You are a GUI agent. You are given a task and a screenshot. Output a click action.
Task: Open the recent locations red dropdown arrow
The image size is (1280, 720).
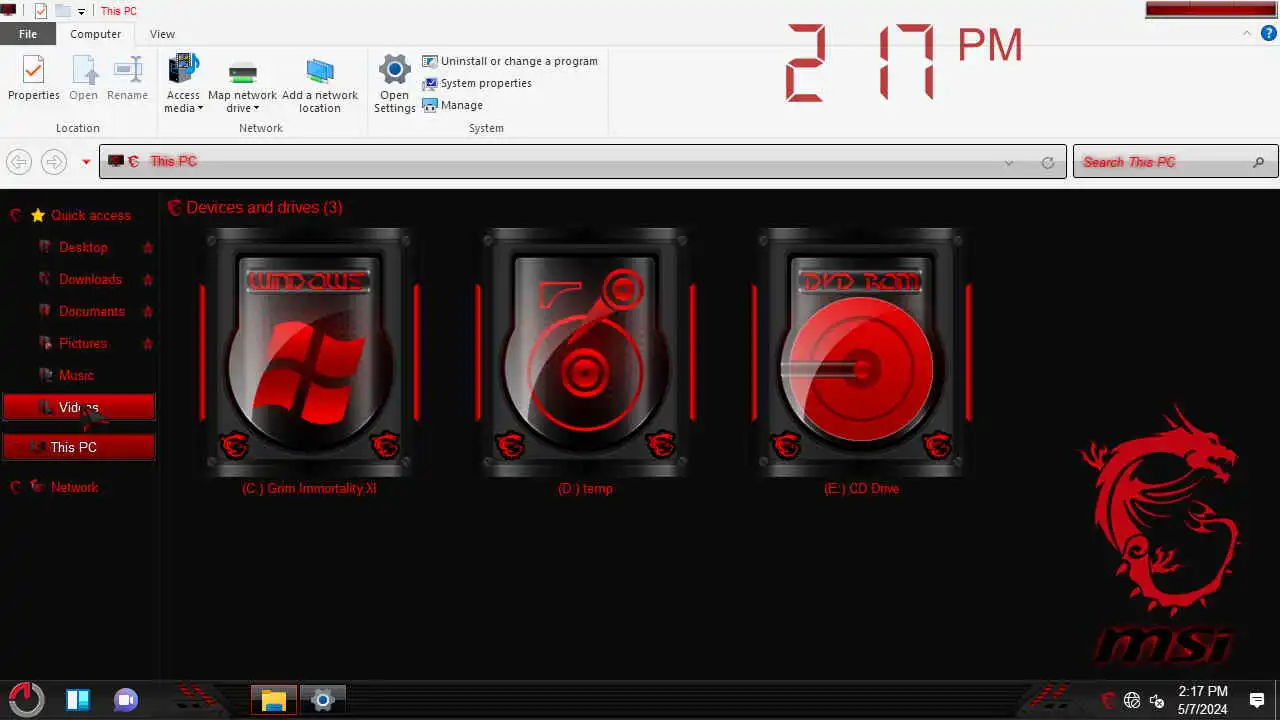[x=86, y=162]
